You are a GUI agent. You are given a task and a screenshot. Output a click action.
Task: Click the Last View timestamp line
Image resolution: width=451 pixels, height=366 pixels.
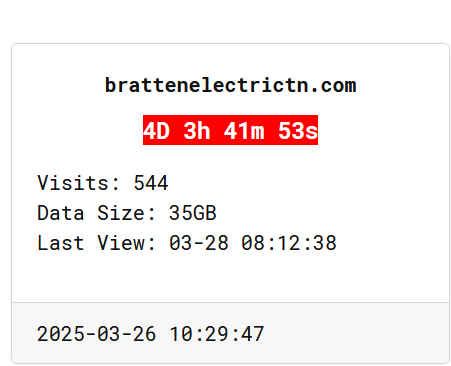(187, 243)
